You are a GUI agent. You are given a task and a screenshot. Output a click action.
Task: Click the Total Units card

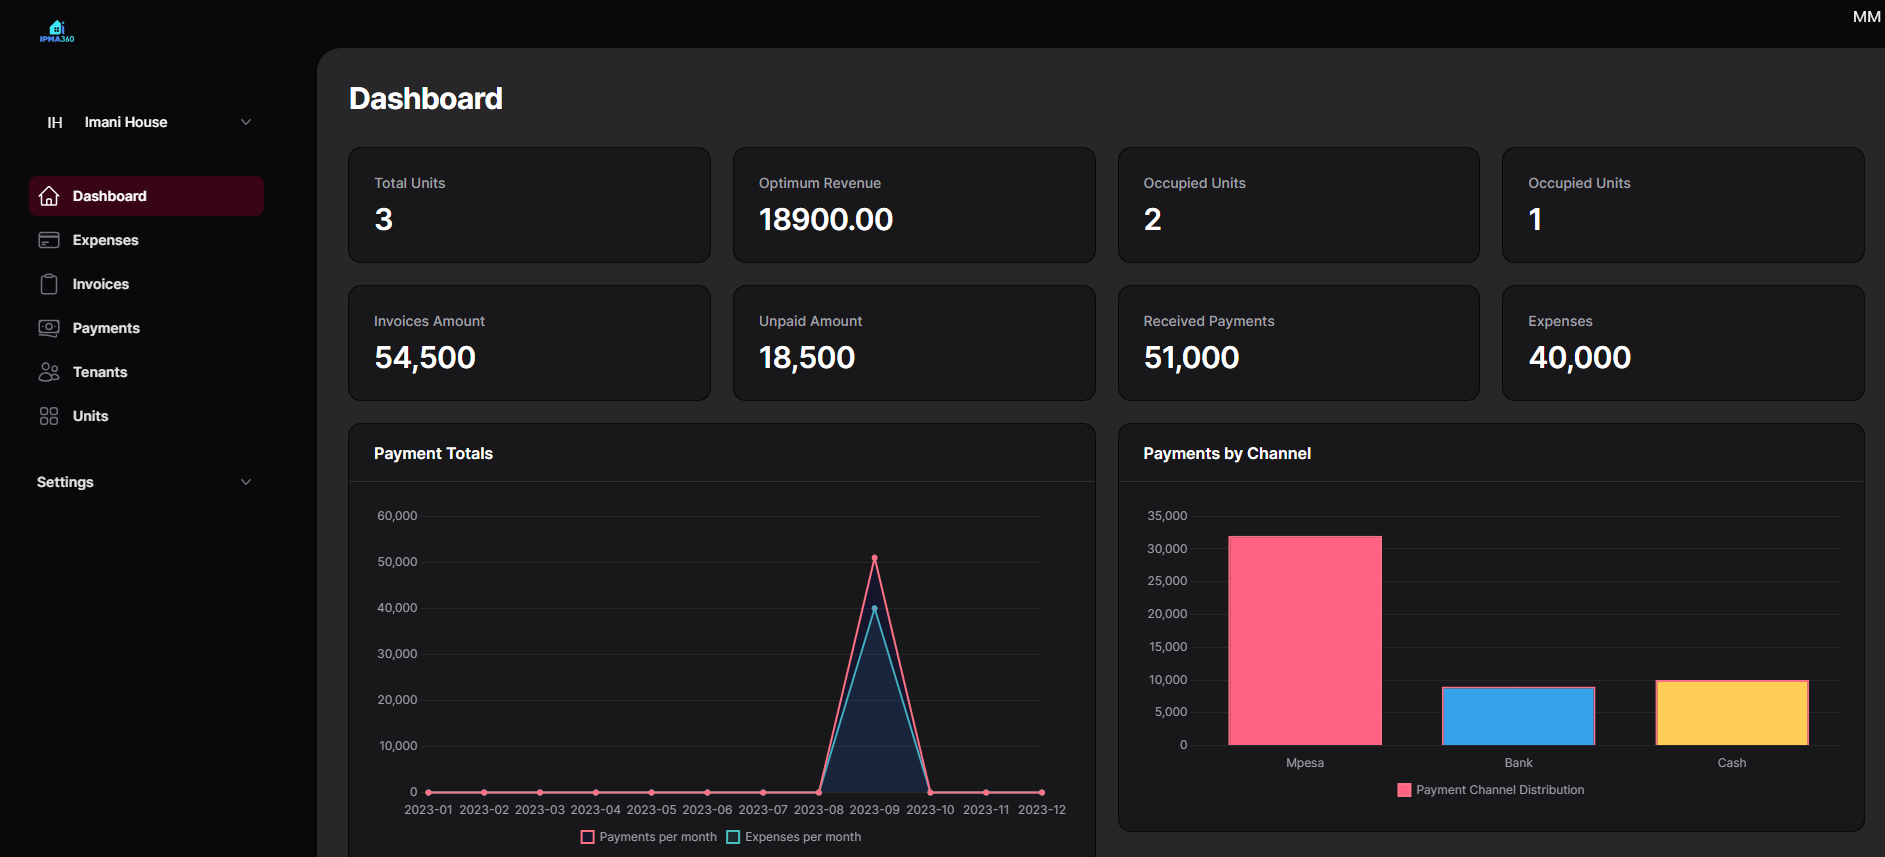click(x=529, y=205)
